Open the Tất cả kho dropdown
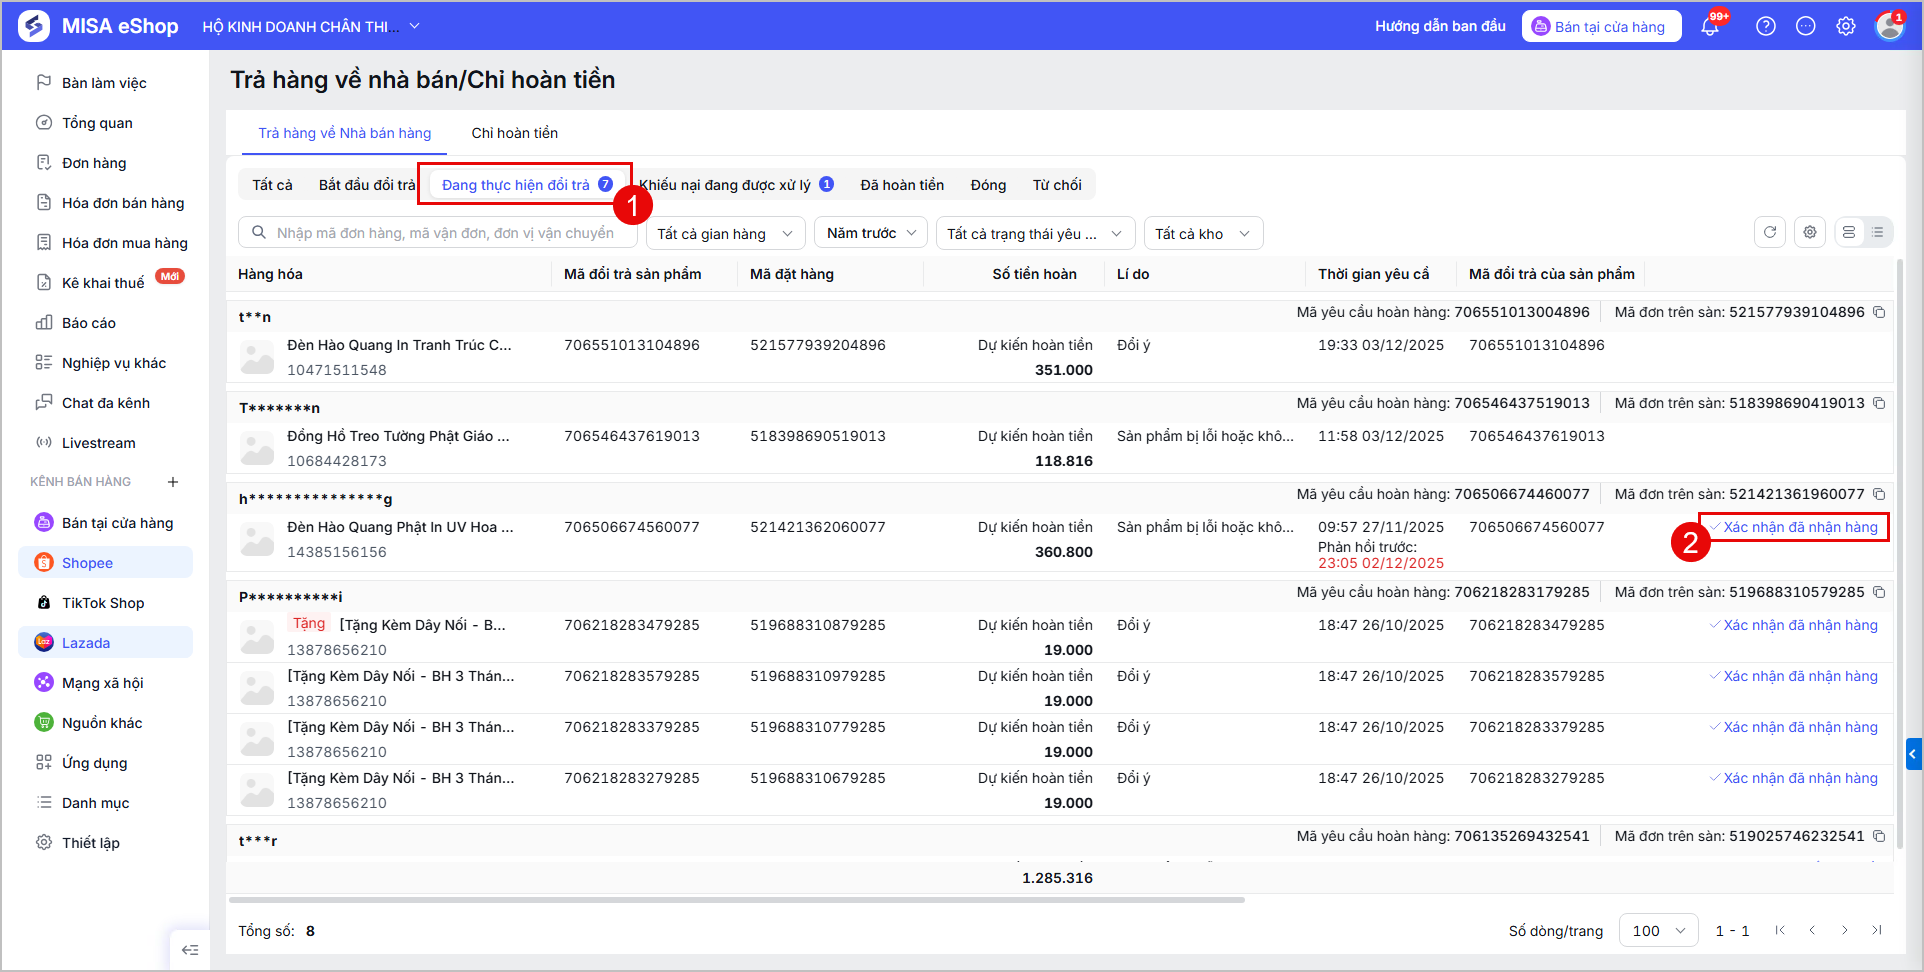The image size is (1924, 972). [x=1203, y=233]
